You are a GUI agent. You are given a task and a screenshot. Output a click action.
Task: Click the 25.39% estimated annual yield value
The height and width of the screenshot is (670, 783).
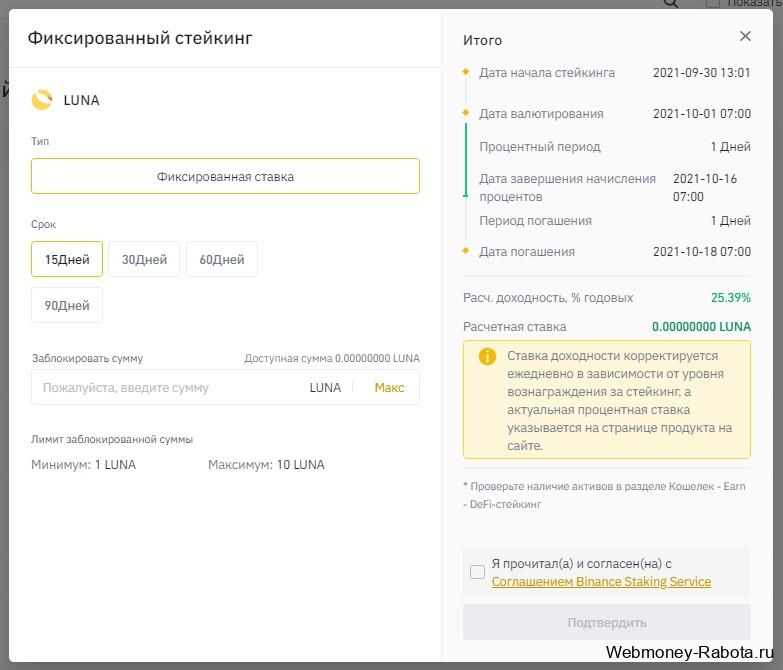point(731,298)
